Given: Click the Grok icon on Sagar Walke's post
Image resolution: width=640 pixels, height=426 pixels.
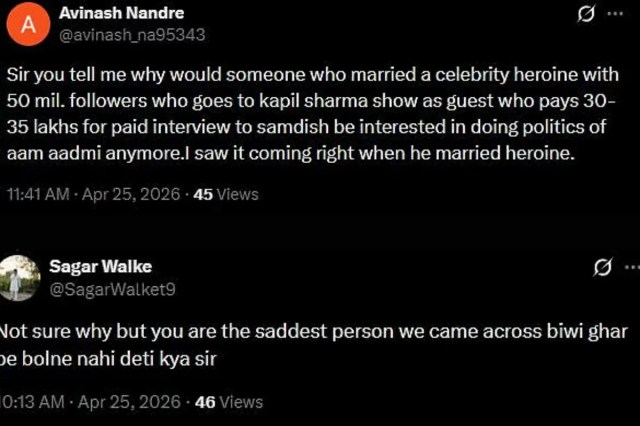Looking at the screenshot, I should pos(602,267).
